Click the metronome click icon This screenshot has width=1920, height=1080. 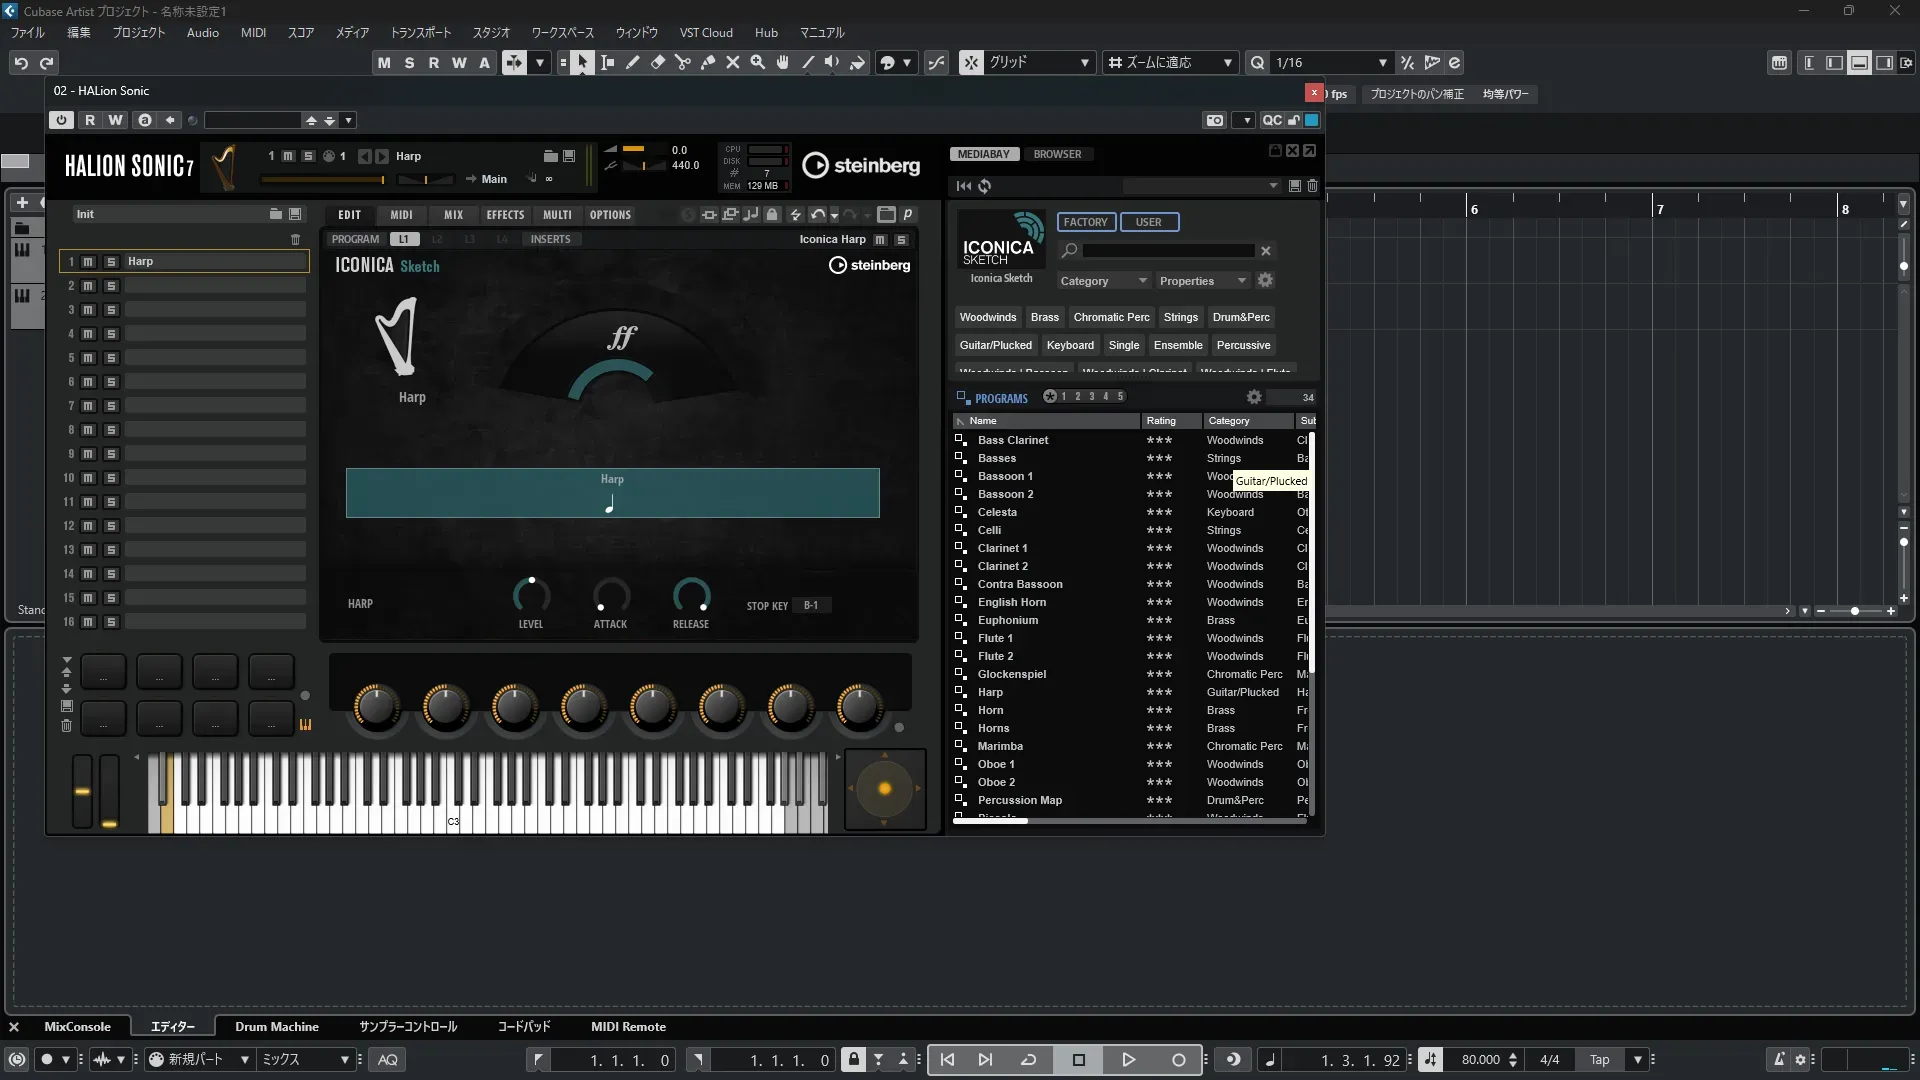[x=1779, y=1060]
